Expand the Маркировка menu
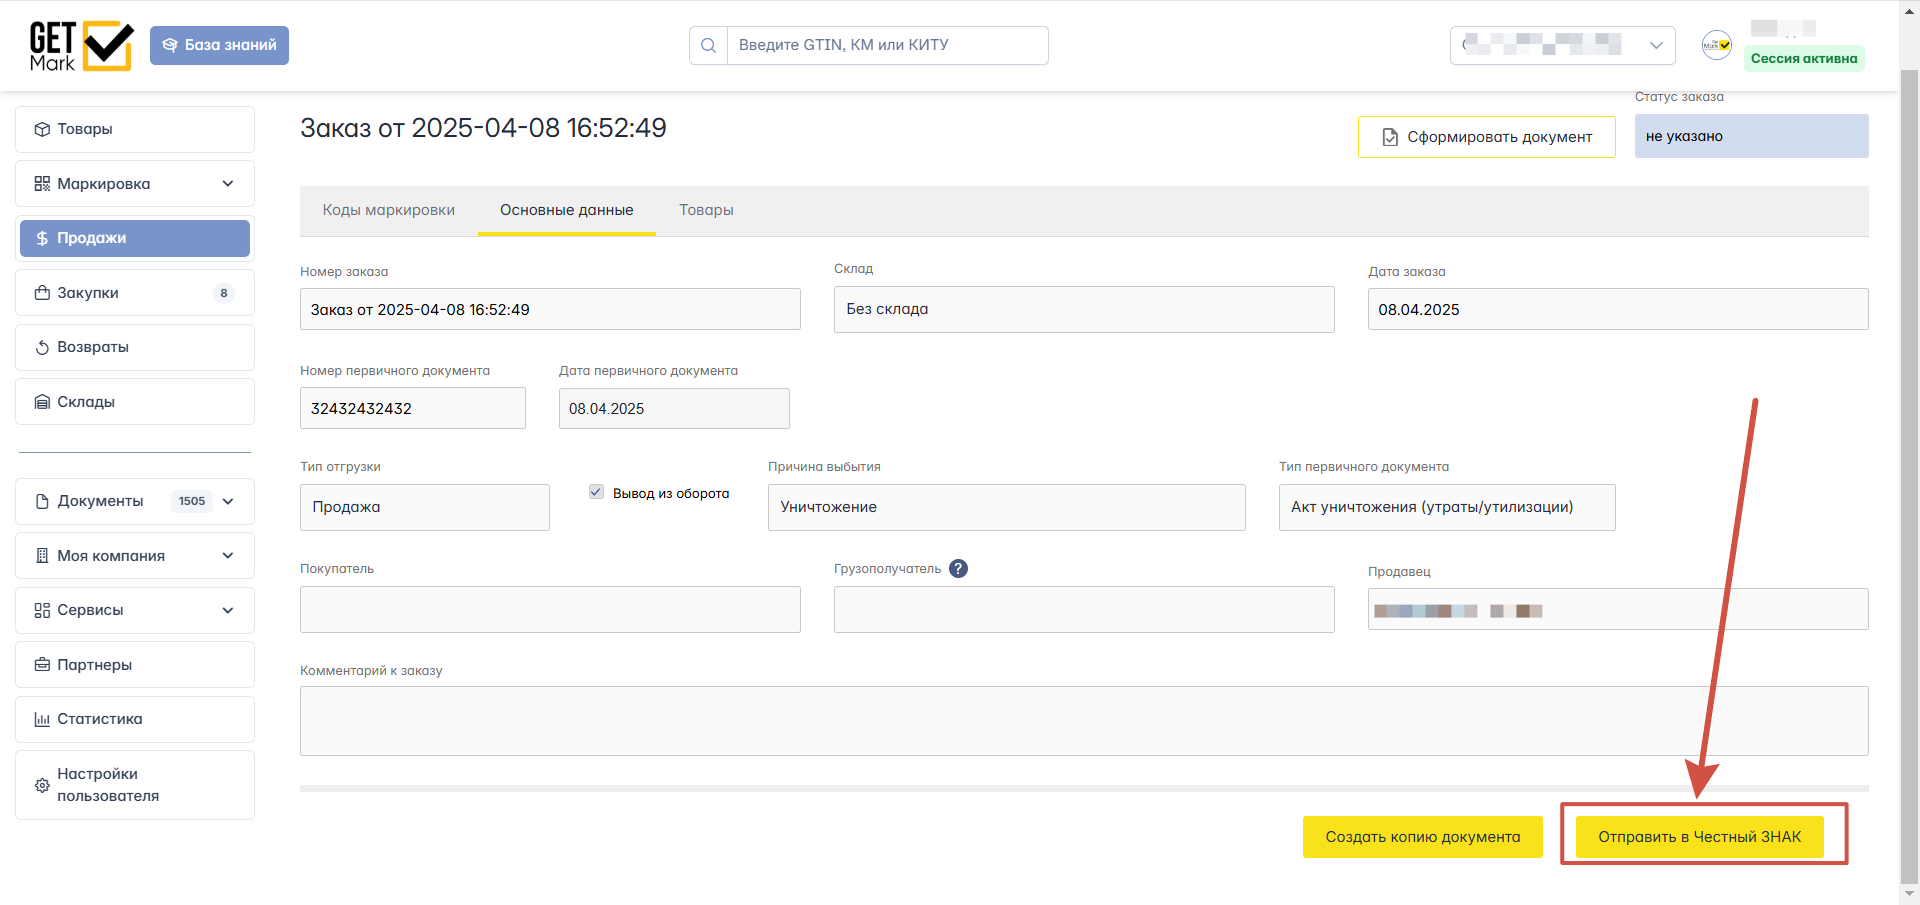 click(x=227, y=184)
